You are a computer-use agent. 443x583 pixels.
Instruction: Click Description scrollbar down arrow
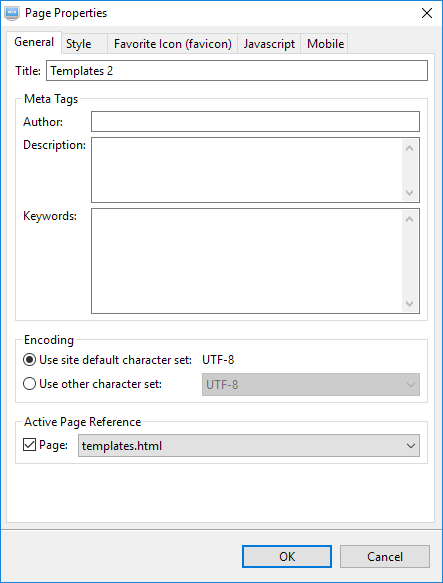click(x=410, y=193)
